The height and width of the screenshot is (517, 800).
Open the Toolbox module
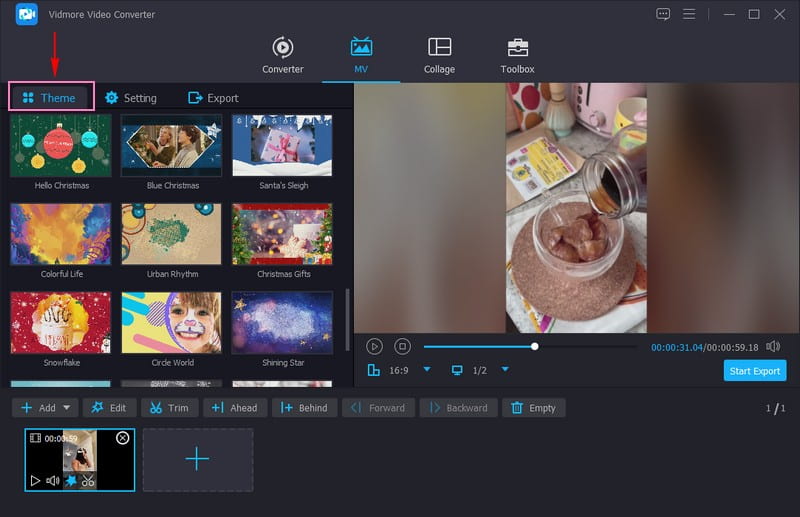(x=517, y=55)
